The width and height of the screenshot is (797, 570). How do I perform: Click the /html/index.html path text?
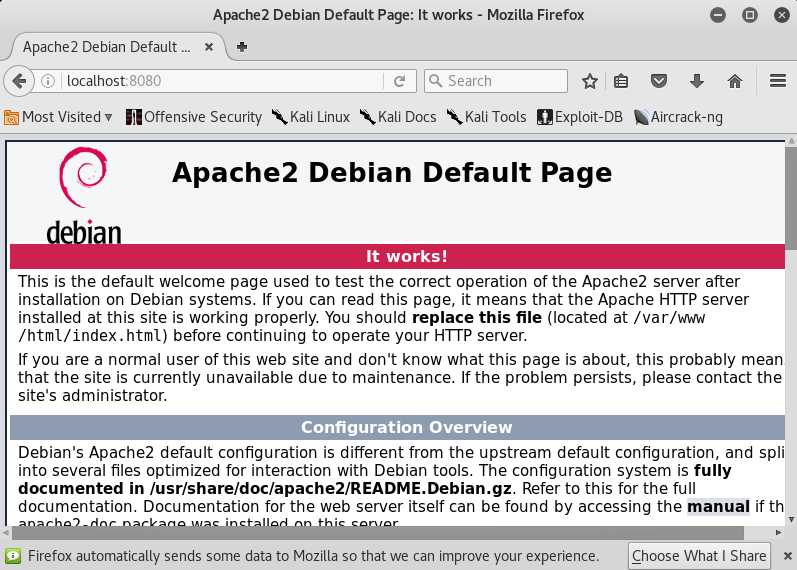(90, 336)
